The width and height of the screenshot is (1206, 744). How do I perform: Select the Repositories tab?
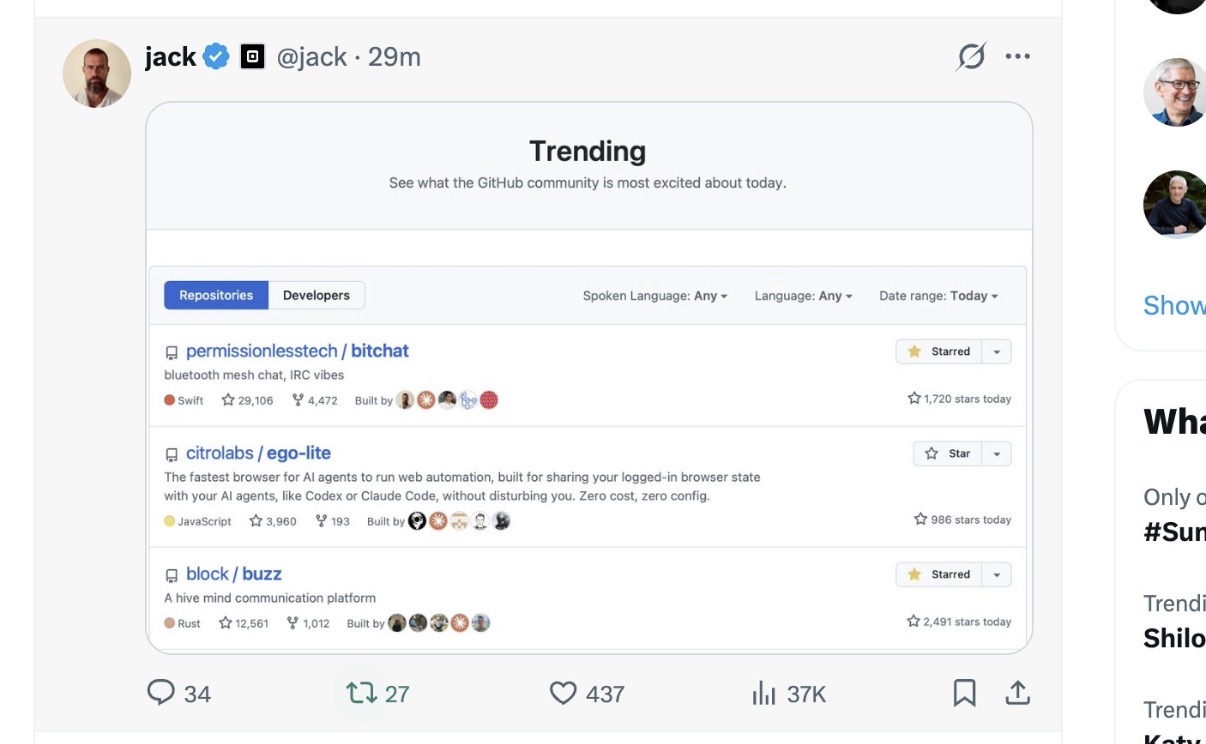pyautogui.click(x=216, y=295)
